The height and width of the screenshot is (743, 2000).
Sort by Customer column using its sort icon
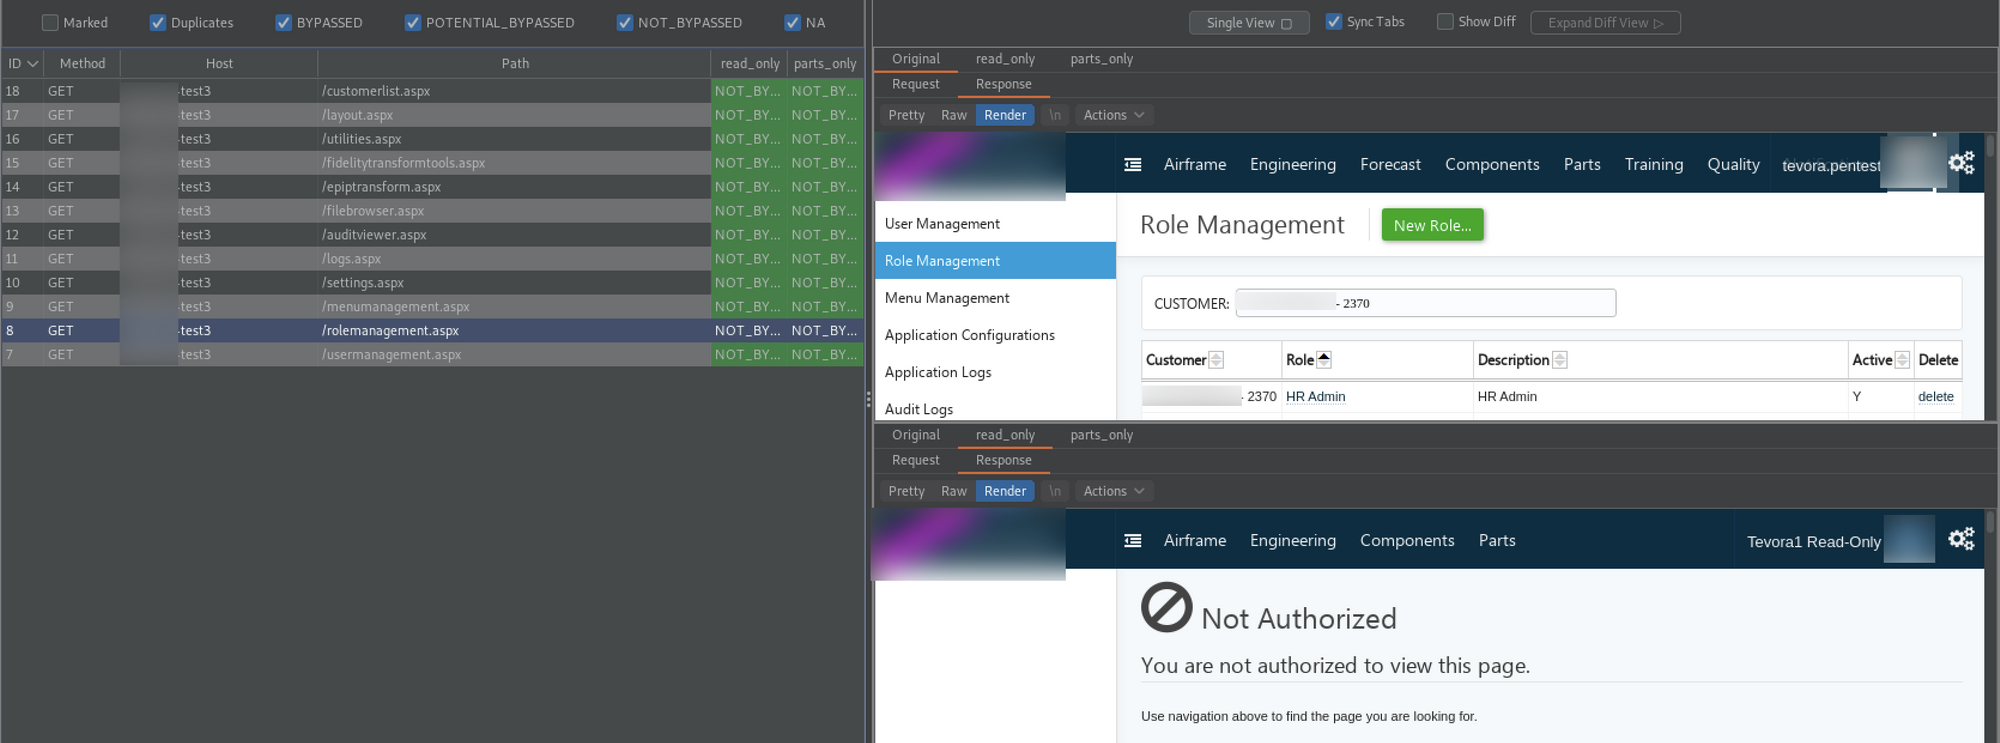click(x=1216, y=360)
